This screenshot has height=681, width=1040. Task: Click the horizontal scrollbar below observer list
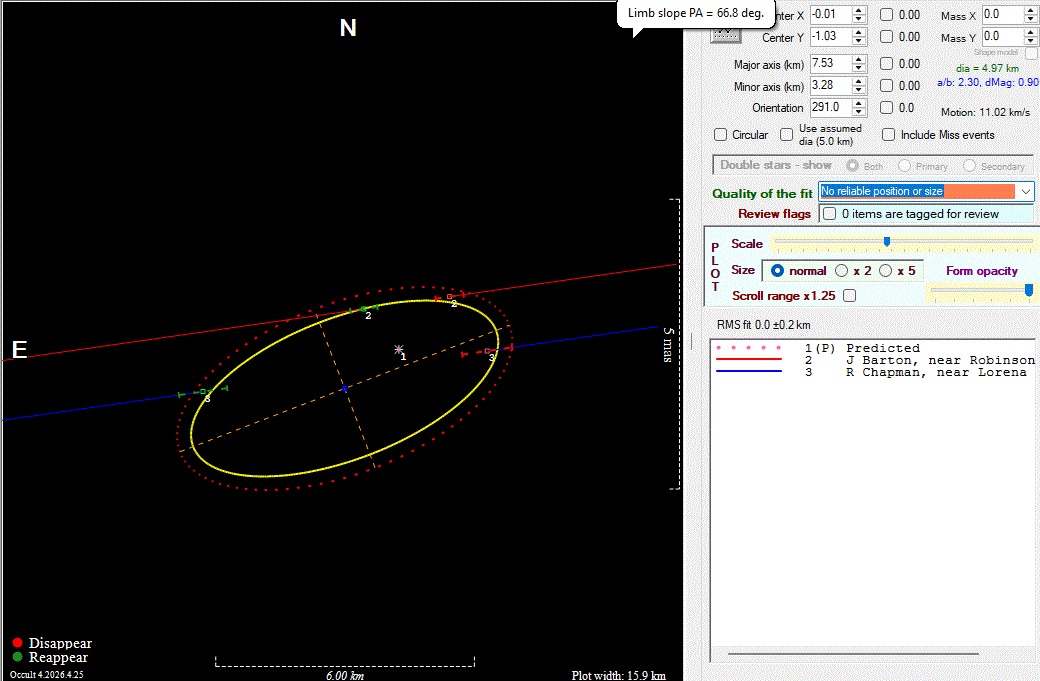coord(853,654)
